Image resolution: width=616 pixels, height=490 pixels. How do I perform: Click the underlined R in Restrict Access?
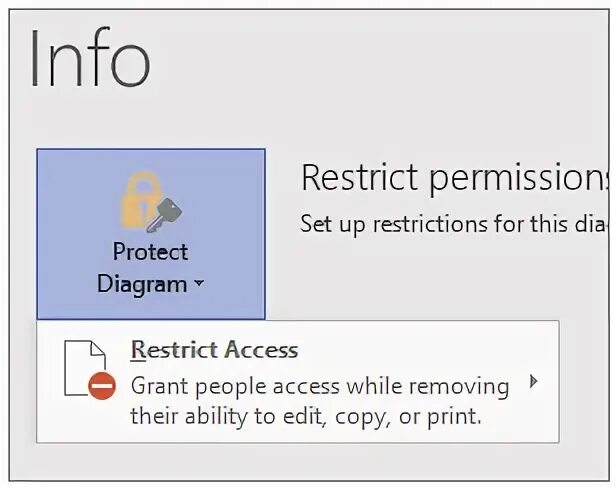click(x=138, y=350)
